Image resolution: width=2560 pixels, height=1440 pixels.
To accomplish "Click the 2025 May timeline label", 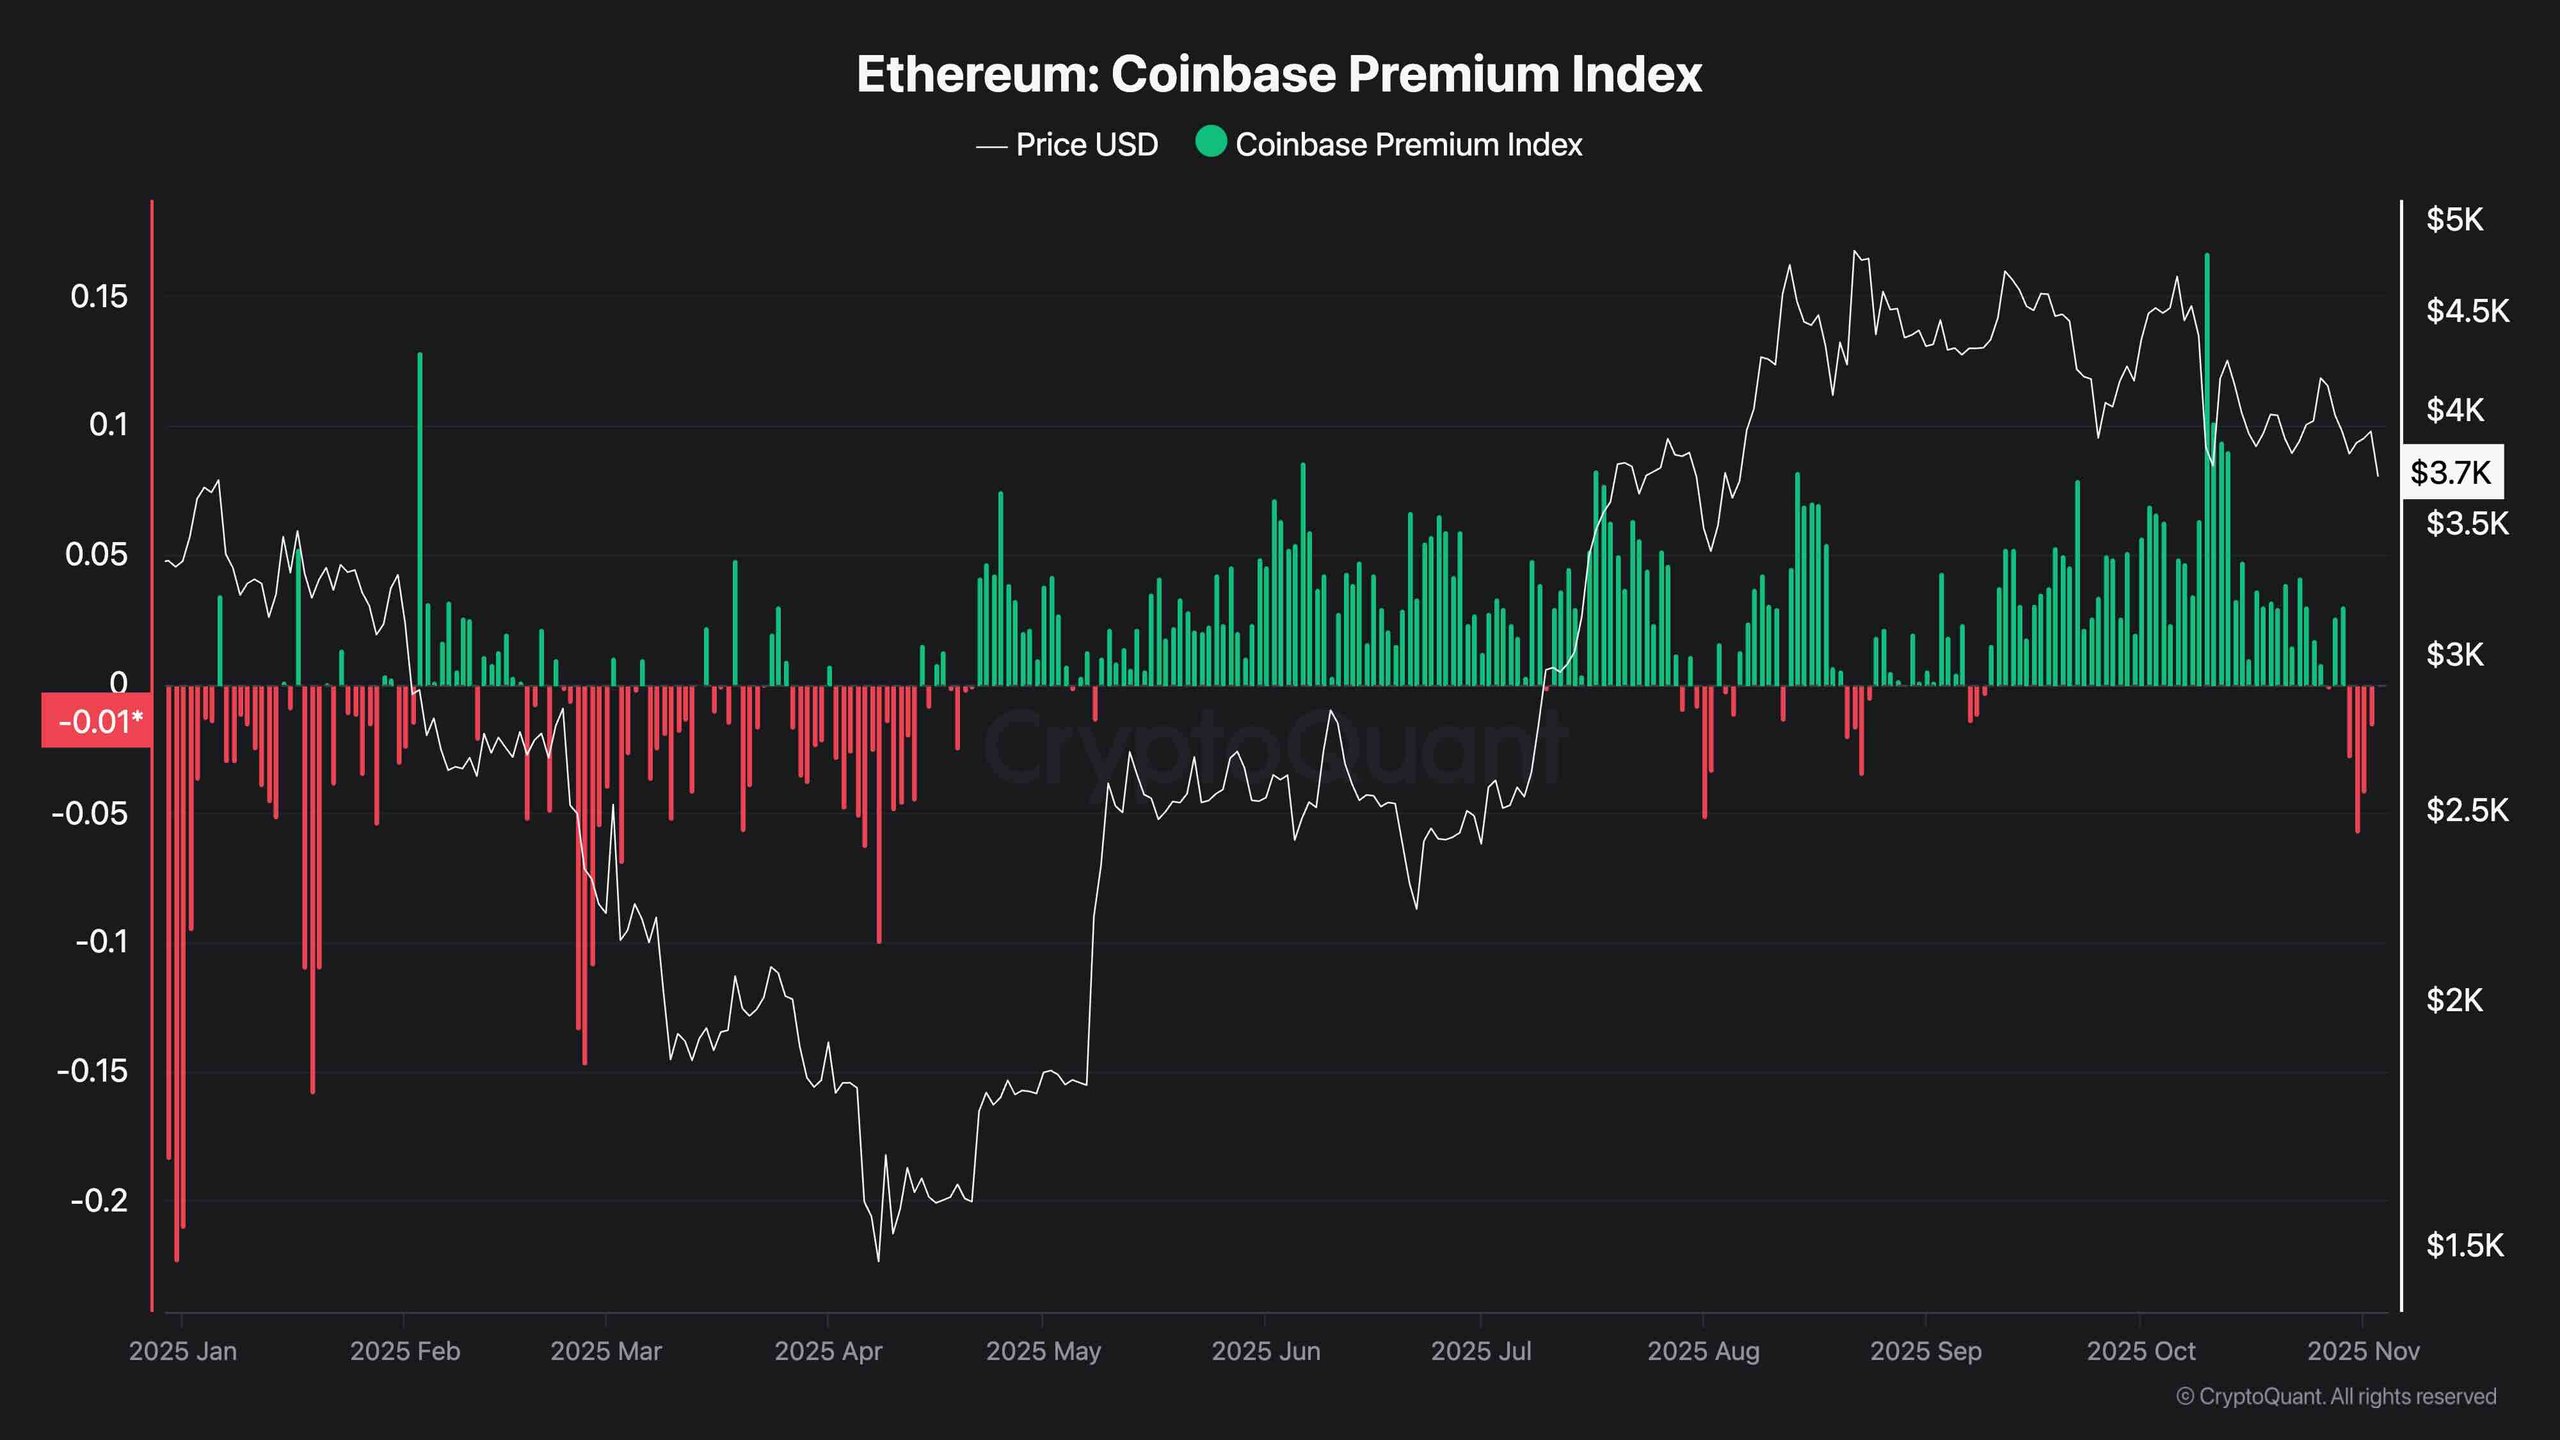I will [1043, 1351].
